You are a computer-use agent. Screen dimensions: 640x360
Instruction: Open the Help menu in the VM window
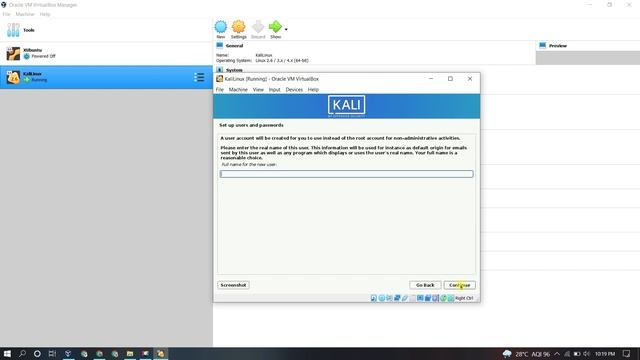313,89
